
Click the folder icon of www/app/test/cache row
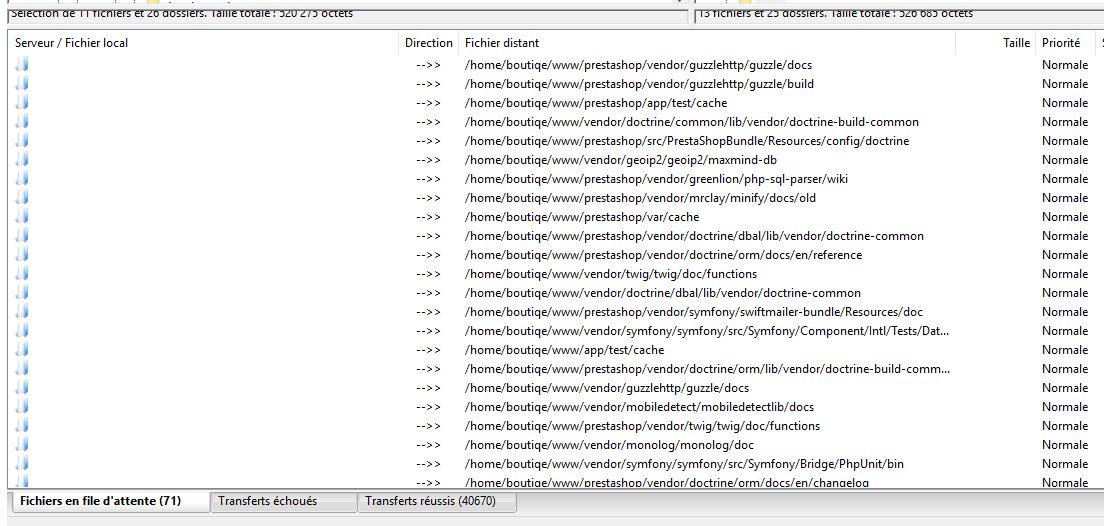pyautogui.click(x=22, y=350)
